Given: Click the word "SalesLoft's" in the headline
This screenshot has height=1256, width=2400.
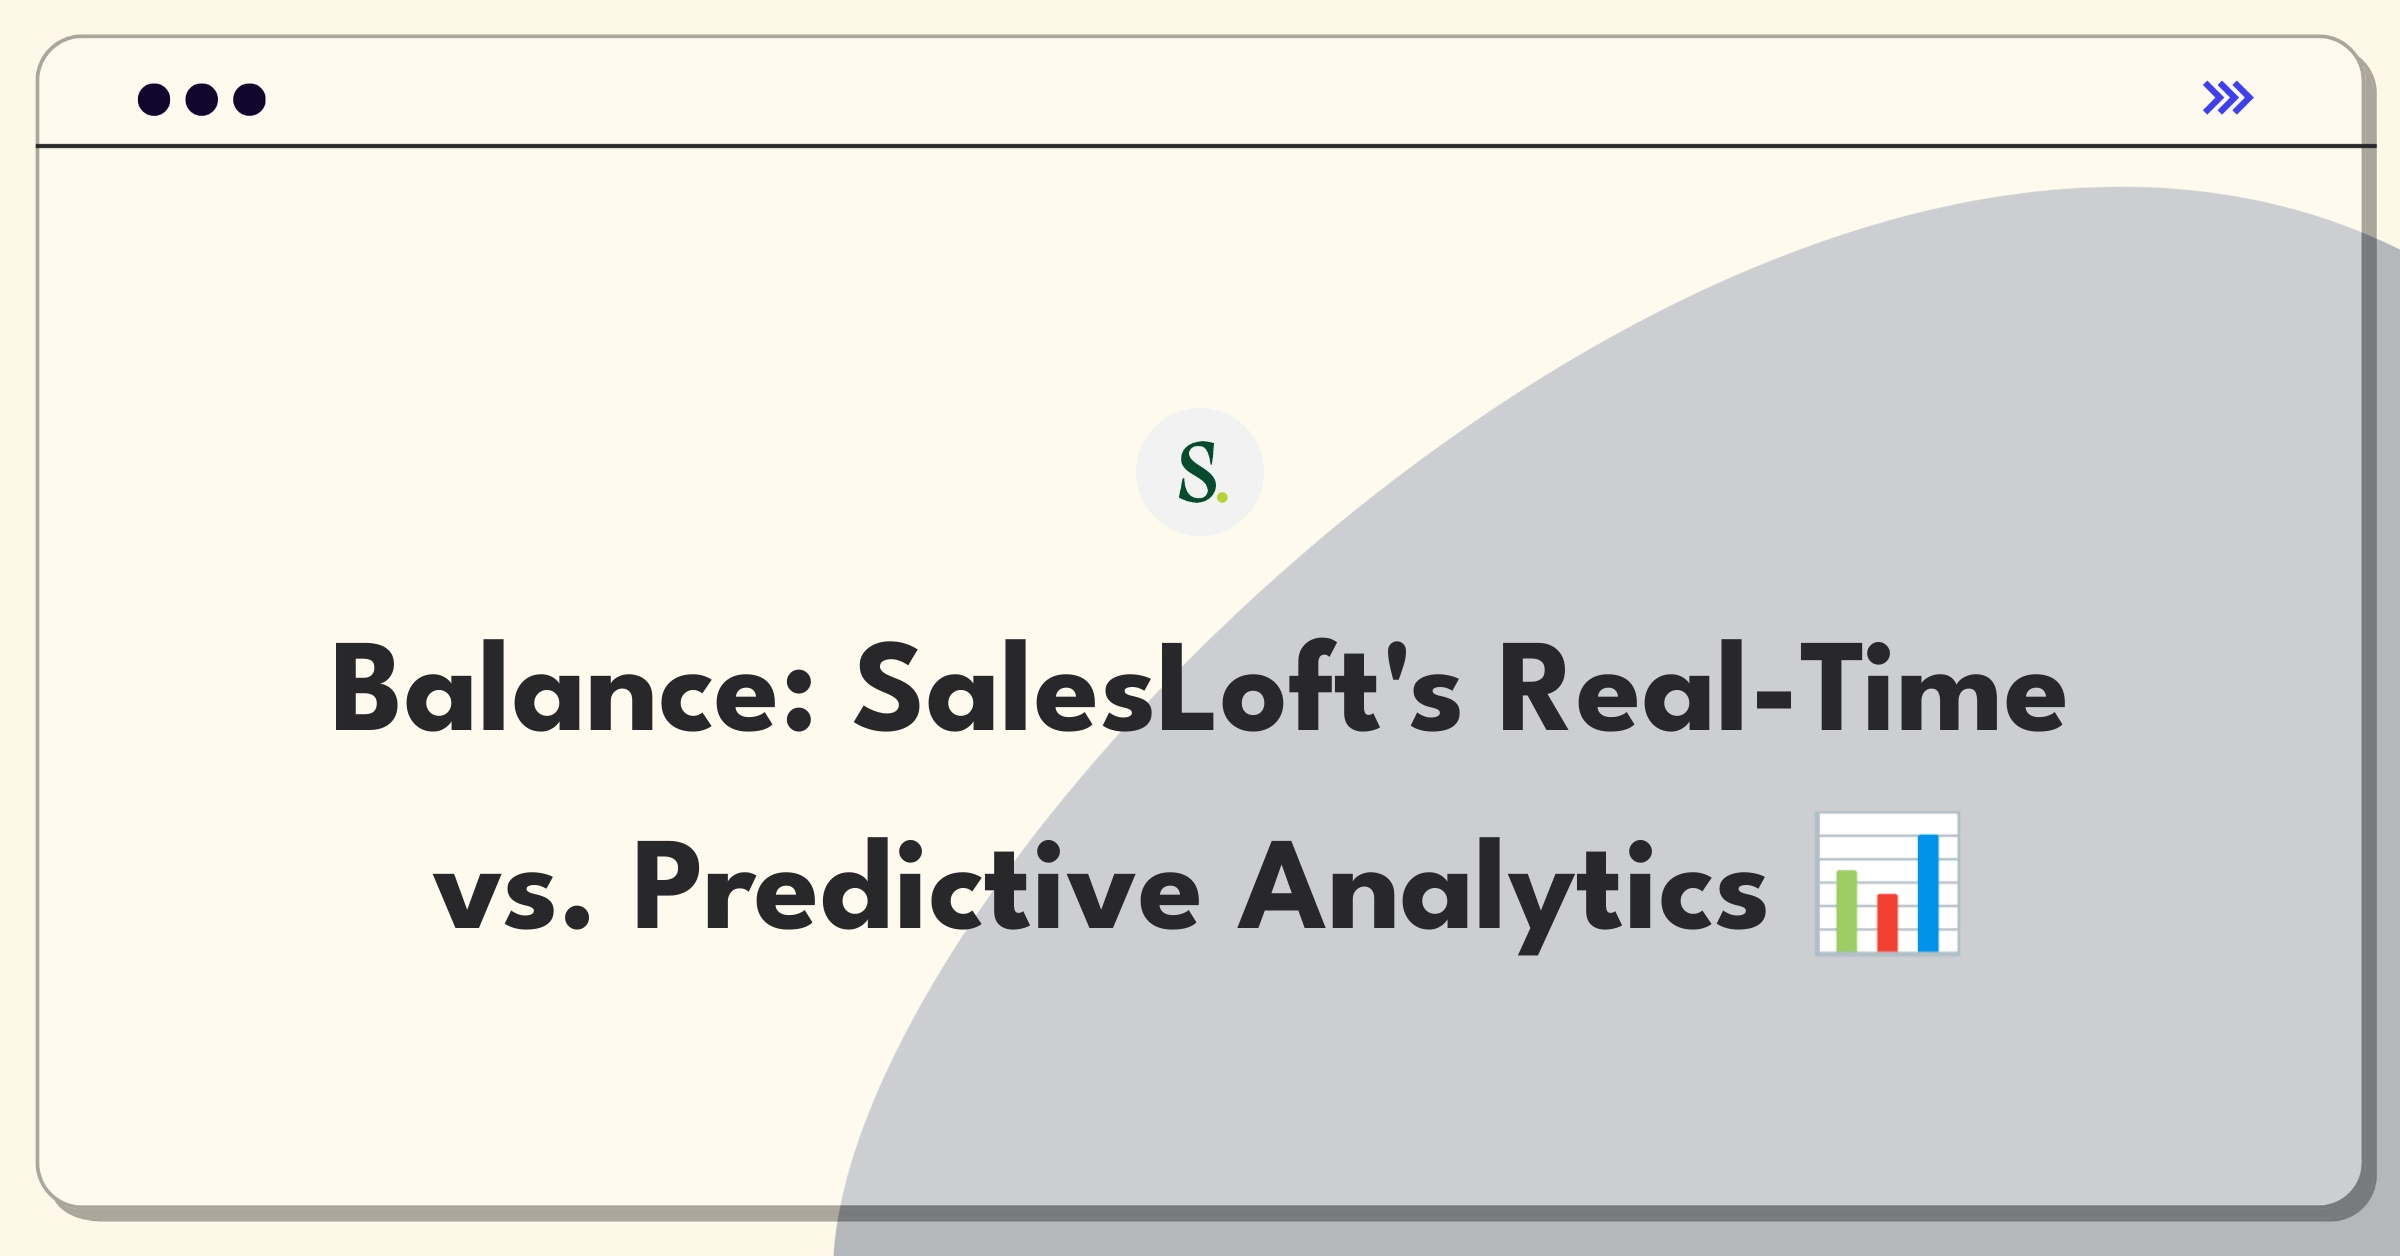Looking at the screenshot, I should tap(1158, 688).
